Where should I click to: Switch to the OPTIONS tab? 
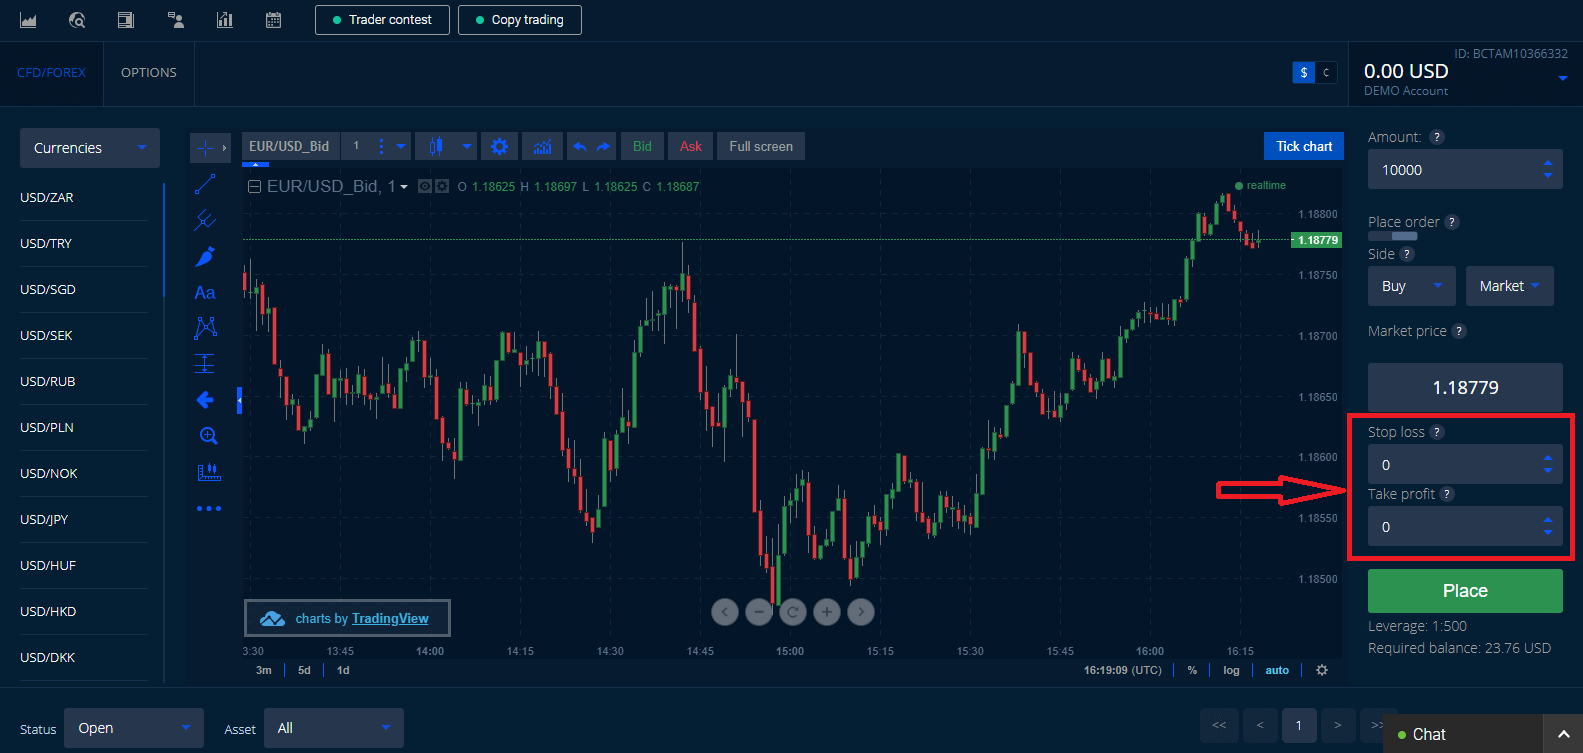[x=149, y=73]
